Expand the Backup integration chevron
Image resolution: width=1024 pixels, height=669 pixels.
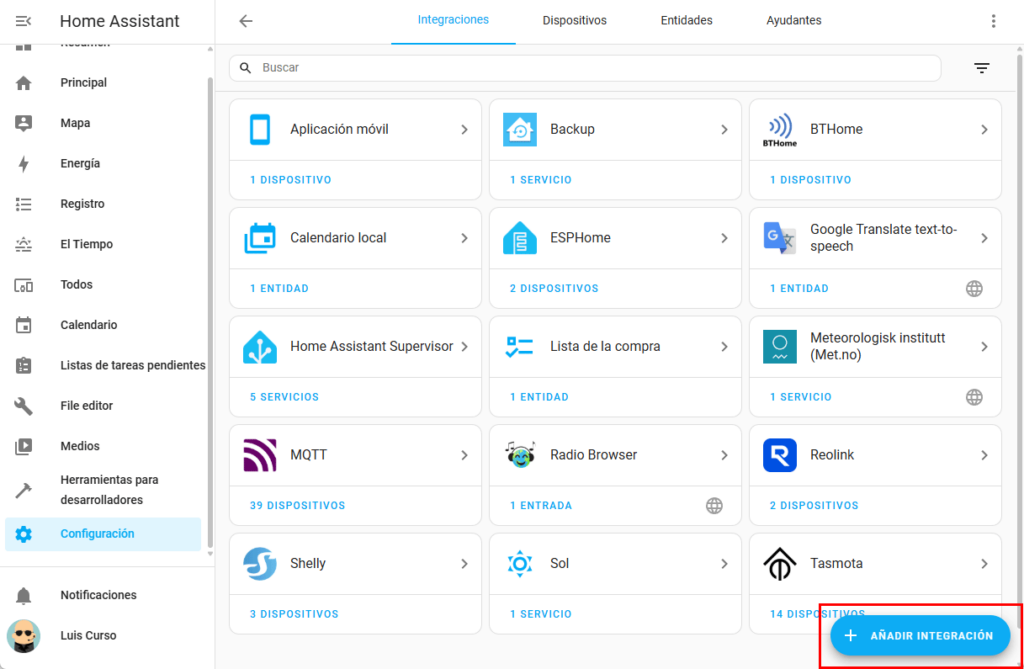[x=724, y=130]
